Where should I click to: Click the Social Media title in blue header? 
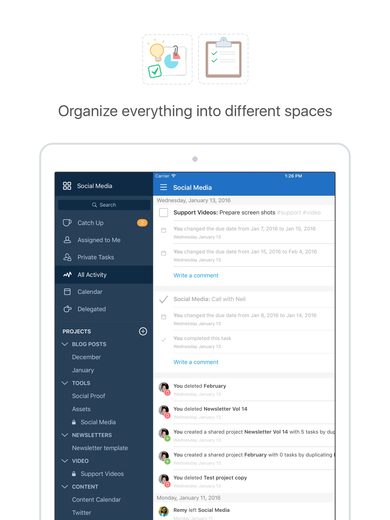[x=192, y=187]
